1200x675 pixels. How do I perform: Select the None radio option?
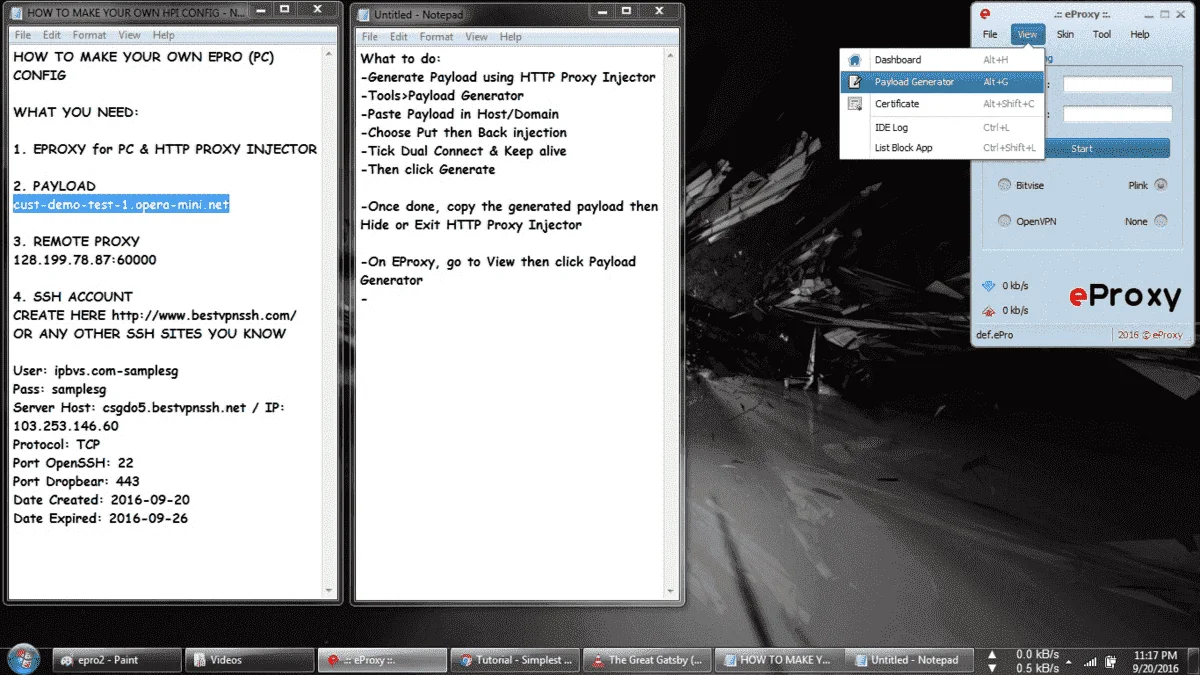1160,221
